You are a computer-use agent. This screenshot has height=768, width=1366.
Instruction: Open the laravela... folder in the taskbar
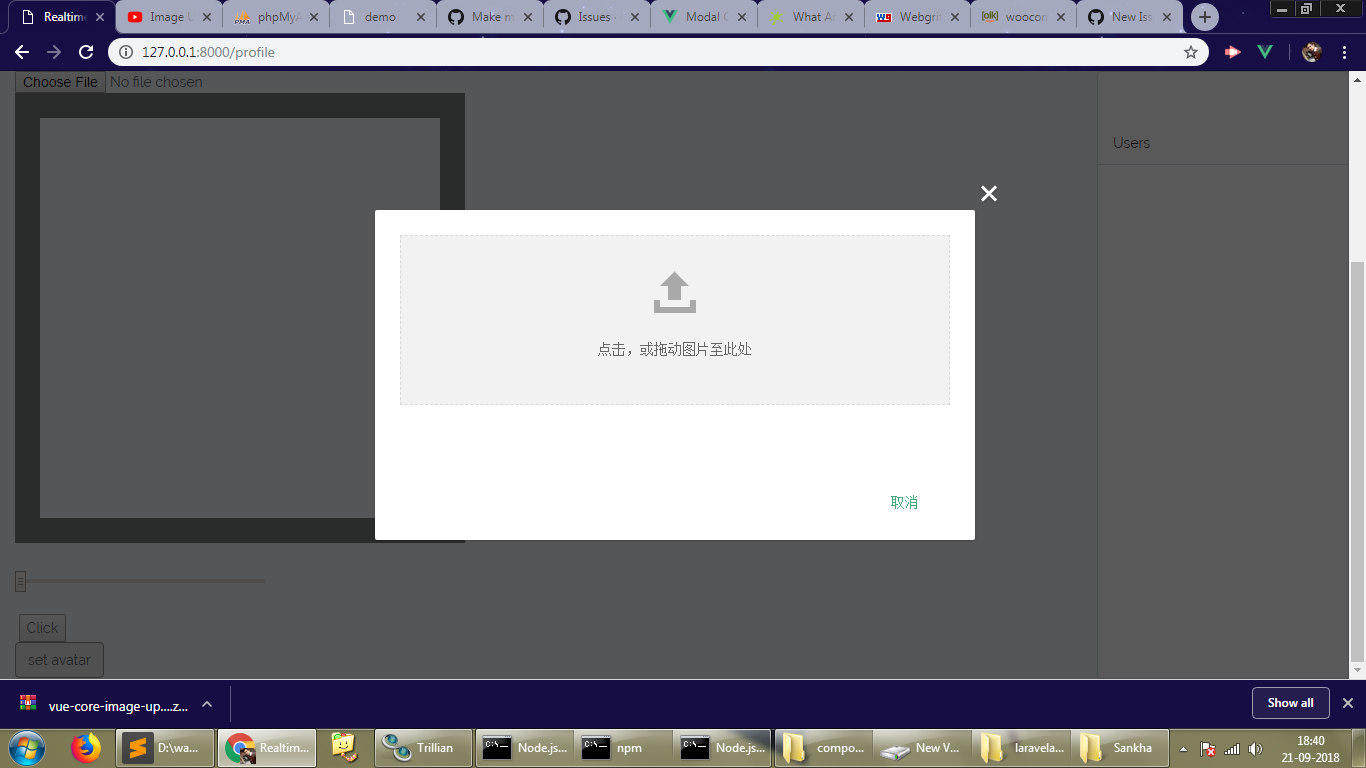(1022, 747)
